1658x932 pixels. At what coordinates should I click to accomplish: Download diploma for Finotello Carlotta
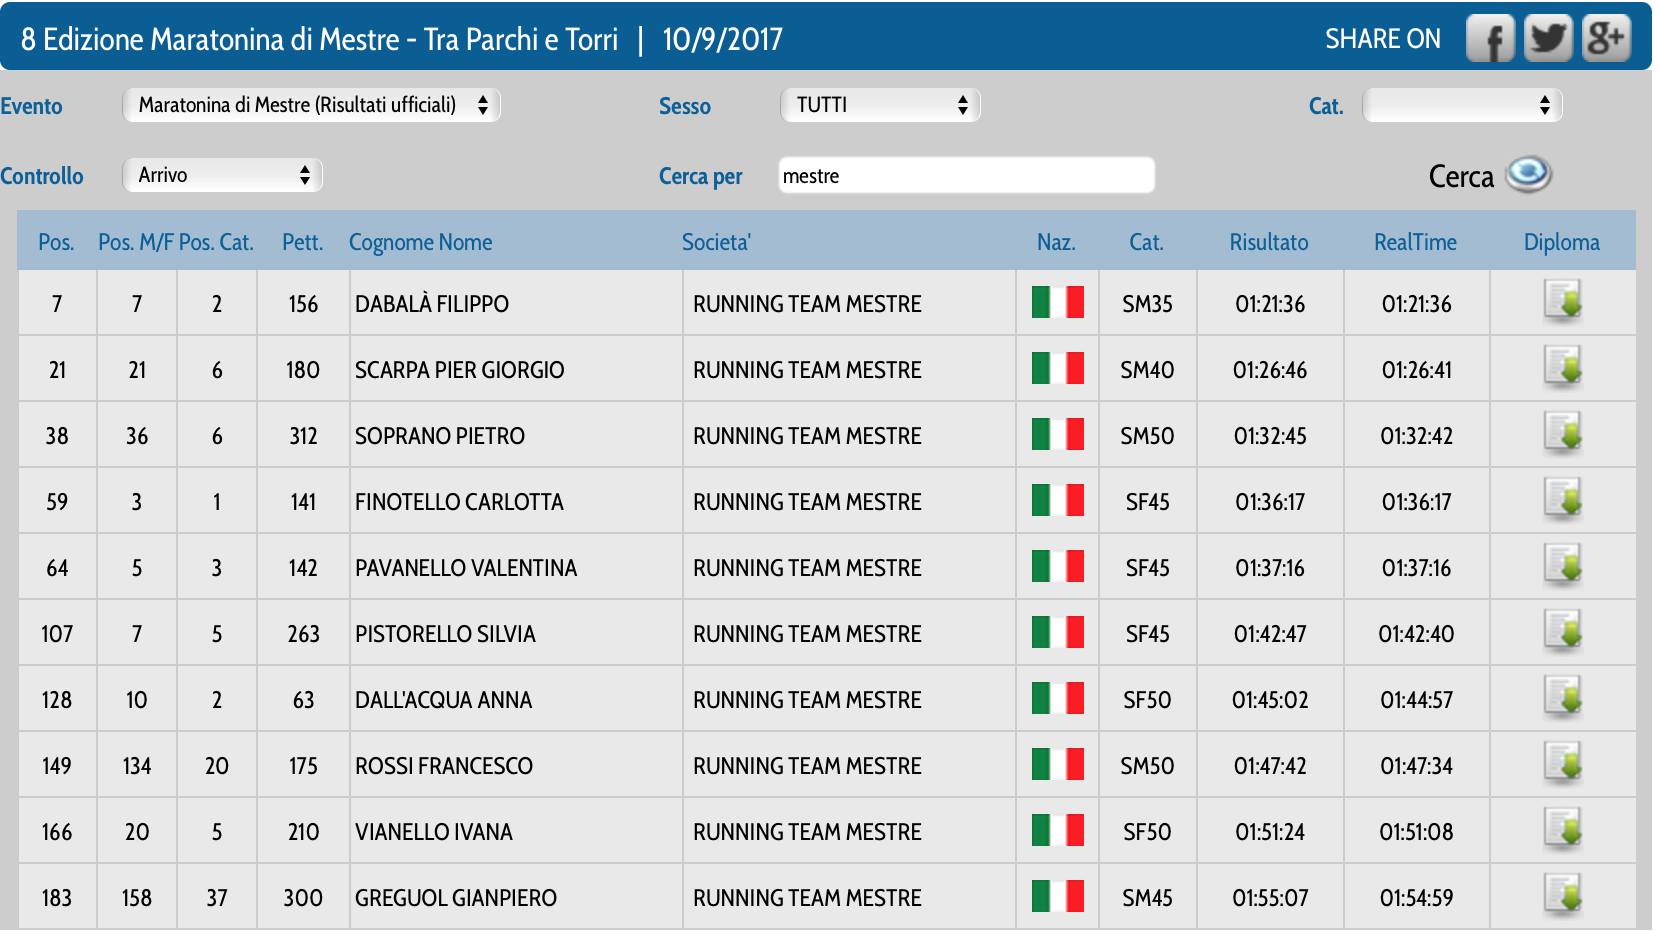(1562, 499)
